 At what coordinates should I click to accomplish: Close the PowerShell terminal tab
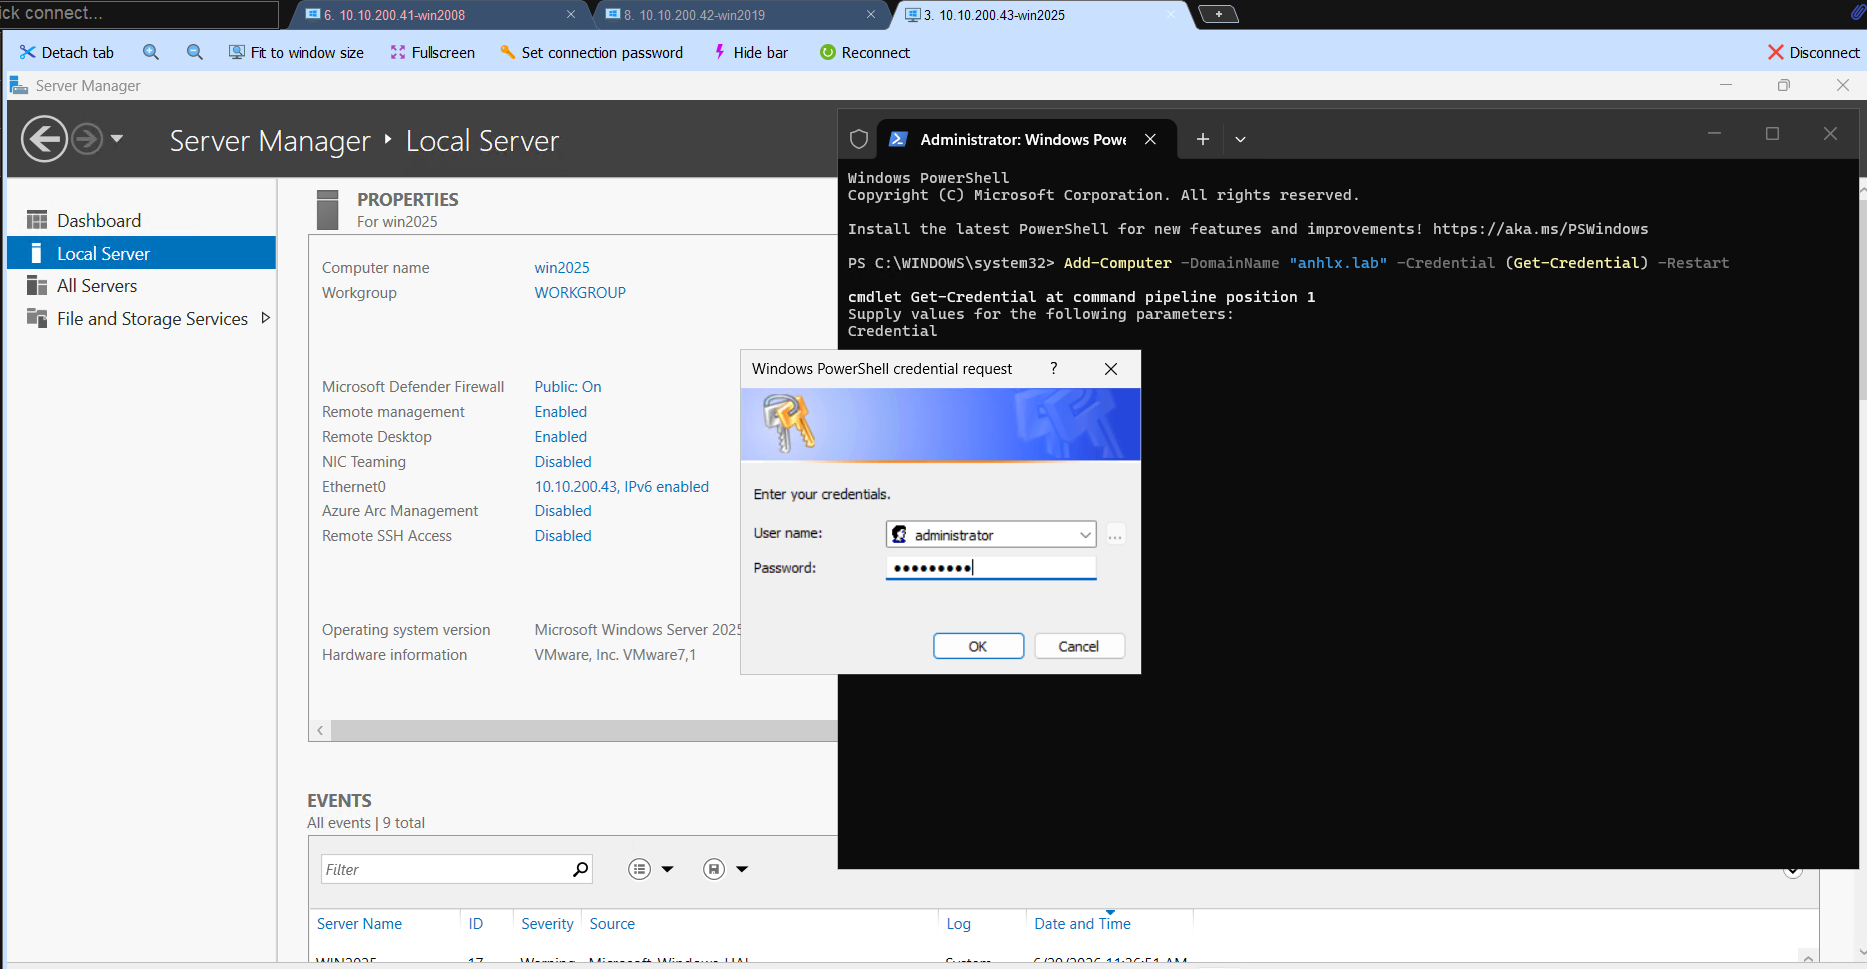click(1151, 139)
